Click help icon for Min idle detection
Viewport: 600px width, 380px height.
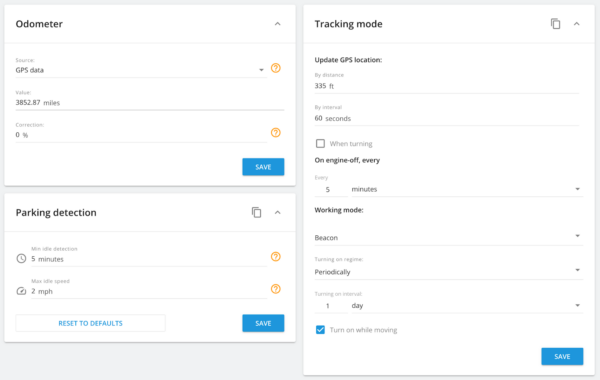276,256
